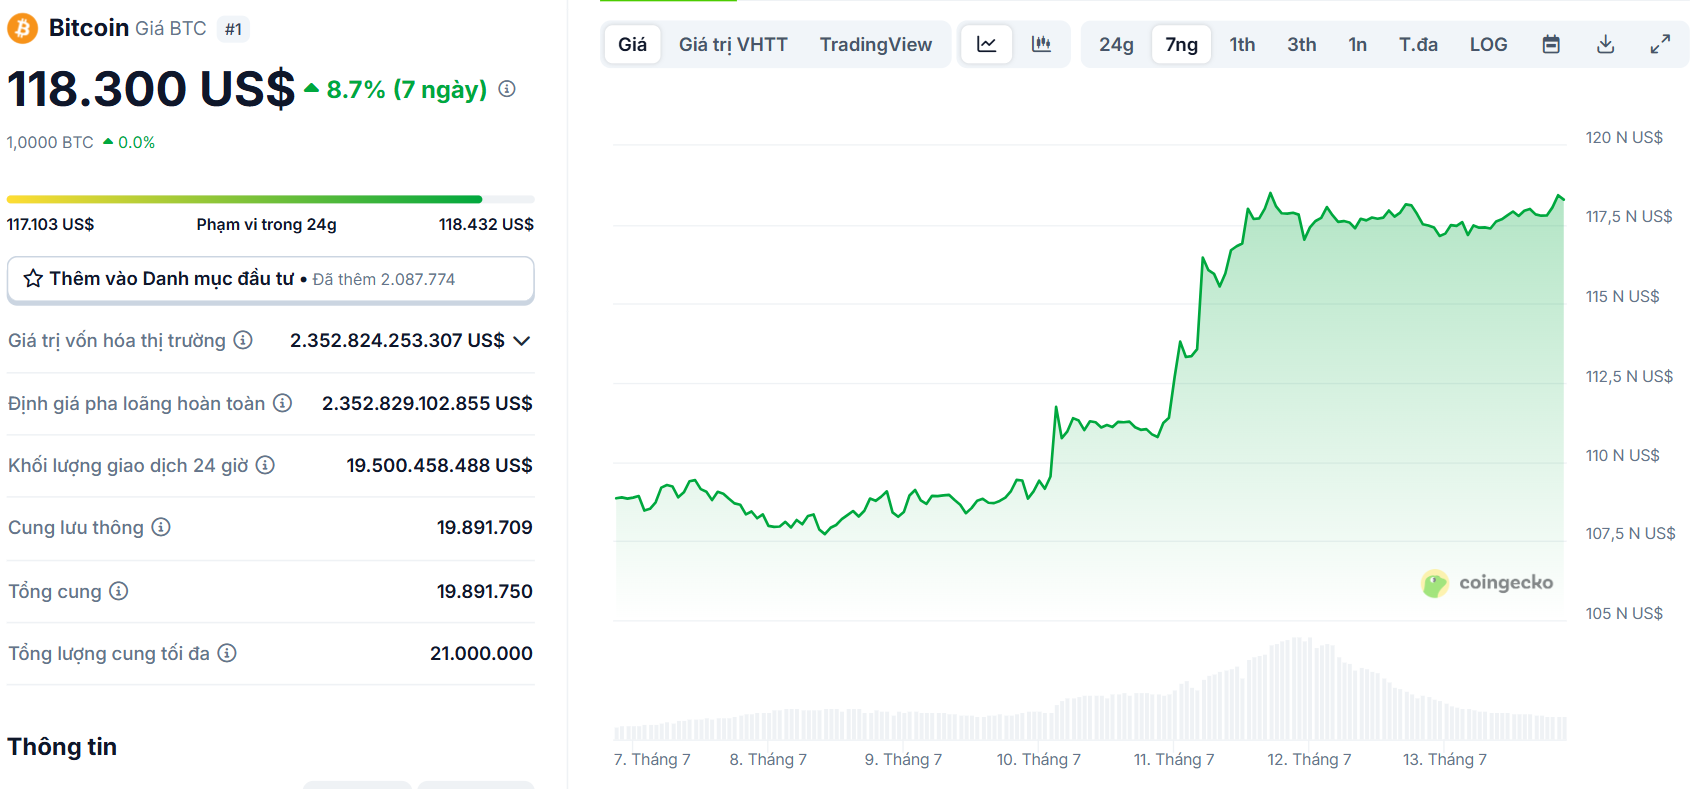Click market cap value 2.352.824.253.307 US$
This screenshot has height=789, width=1697.
pos(397,340)
